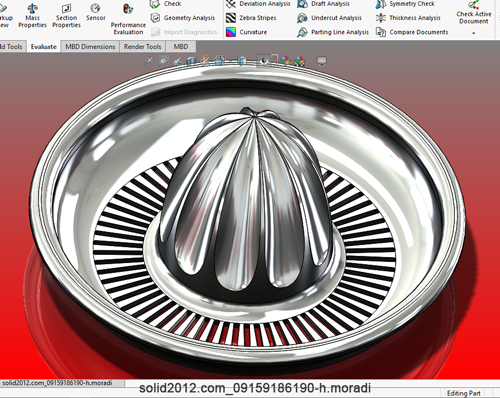Click the Editing Part status field
Screen dimensions: 500x398
(464, 393)
